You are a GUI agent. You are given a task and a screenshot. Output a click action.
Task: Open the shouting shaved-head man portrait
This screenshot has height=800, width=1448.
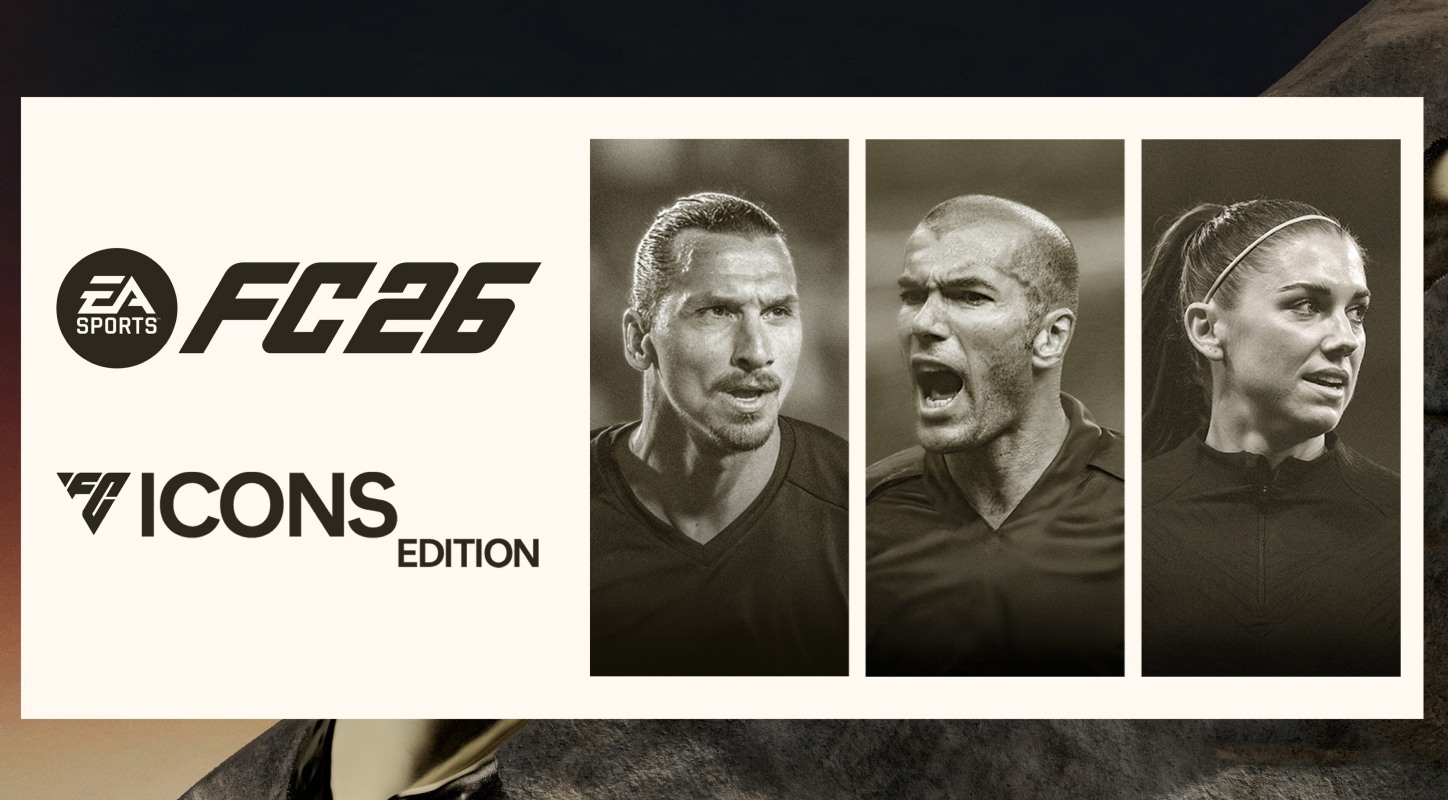point(995,407)
